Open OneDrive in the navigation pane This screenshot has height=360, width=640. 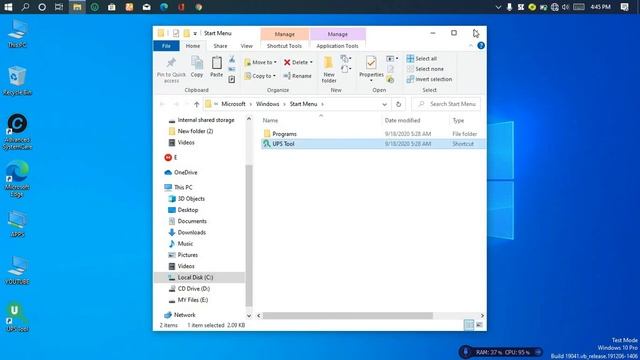[x=185, y=173]
